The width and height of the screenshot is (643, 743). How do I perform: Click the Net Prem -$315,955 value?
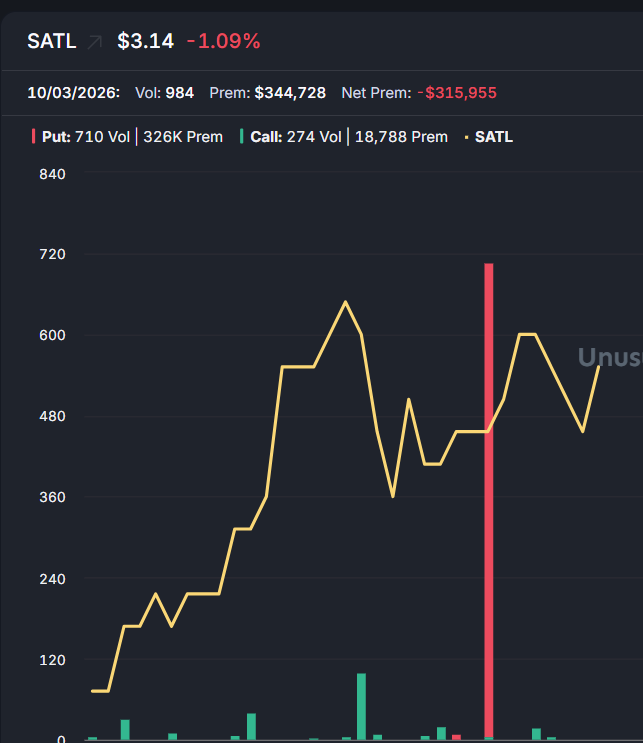click(457, 93)
